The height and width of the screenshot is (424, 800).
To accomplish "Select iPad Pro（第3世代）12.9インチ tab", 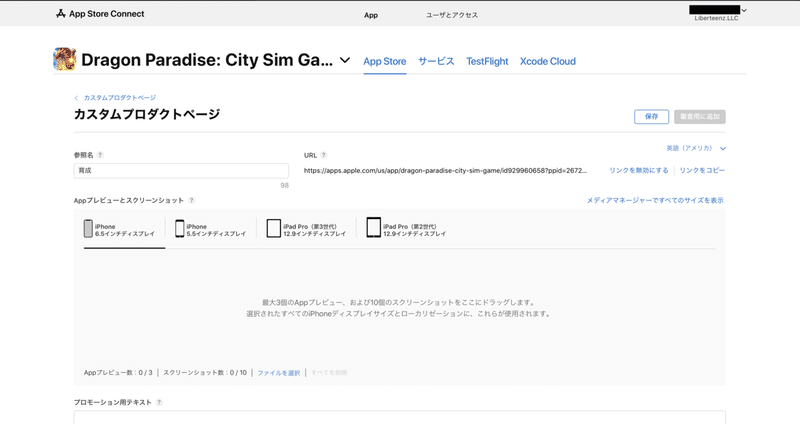I will tap(306, 229).
